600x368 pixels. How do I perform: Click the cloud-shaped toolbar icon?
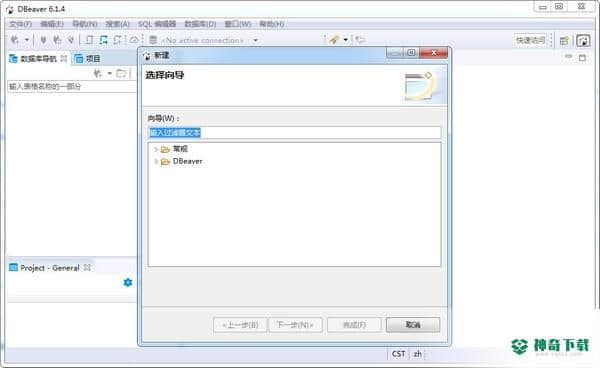pyautogui.click(x=134, y=40)
